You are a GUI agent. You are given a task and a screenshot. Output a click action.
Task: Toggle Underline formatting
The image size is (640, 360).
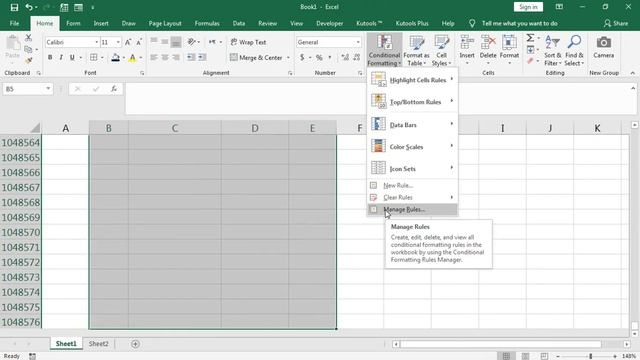[72, 58]
